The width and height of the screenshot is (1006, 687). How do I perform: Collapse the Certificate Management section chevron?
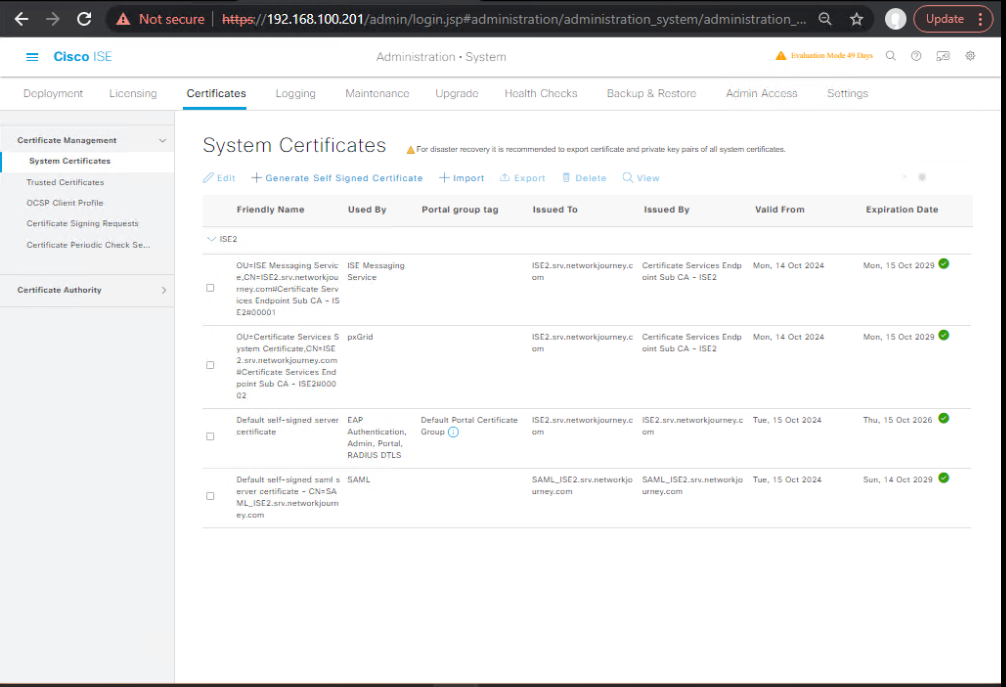tap(162, 140)
